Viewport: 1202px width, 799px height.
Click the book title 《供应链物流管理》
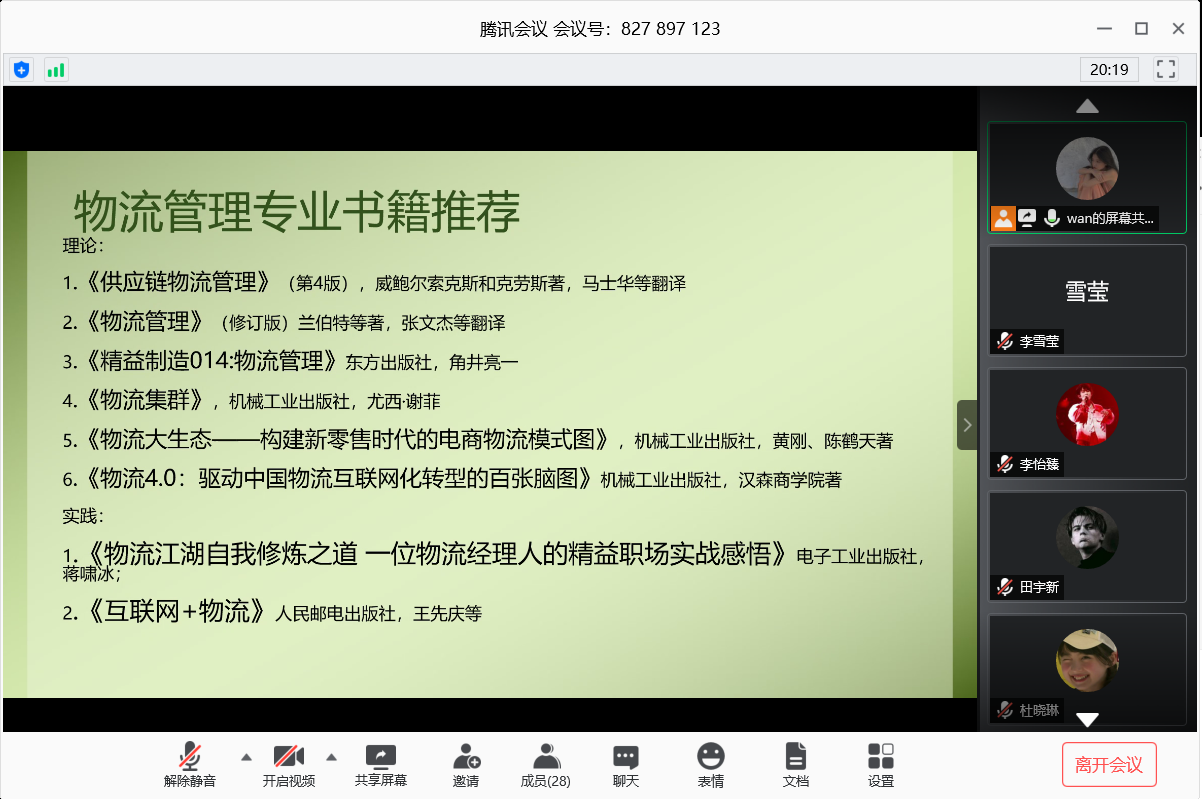tap(178, 282)
